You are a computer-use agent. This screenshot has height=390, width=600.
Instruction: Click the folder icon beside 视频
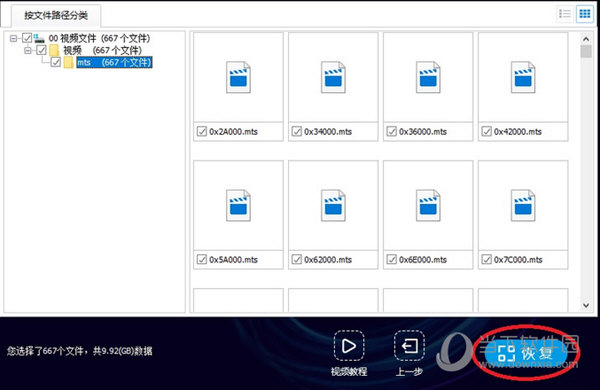pyautogui.click(x=54, y=50)
